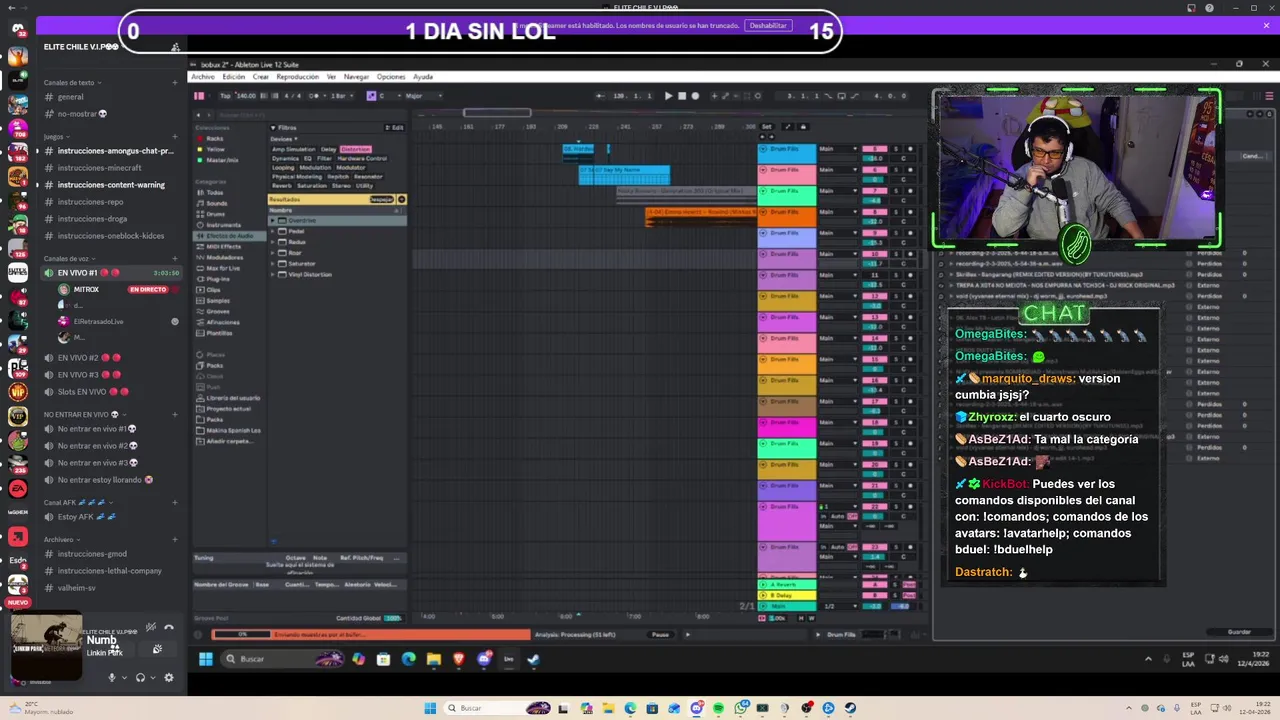Open the Edición menu in Ableton
This screenshot has width=1280, height=720.
point(234,77)
